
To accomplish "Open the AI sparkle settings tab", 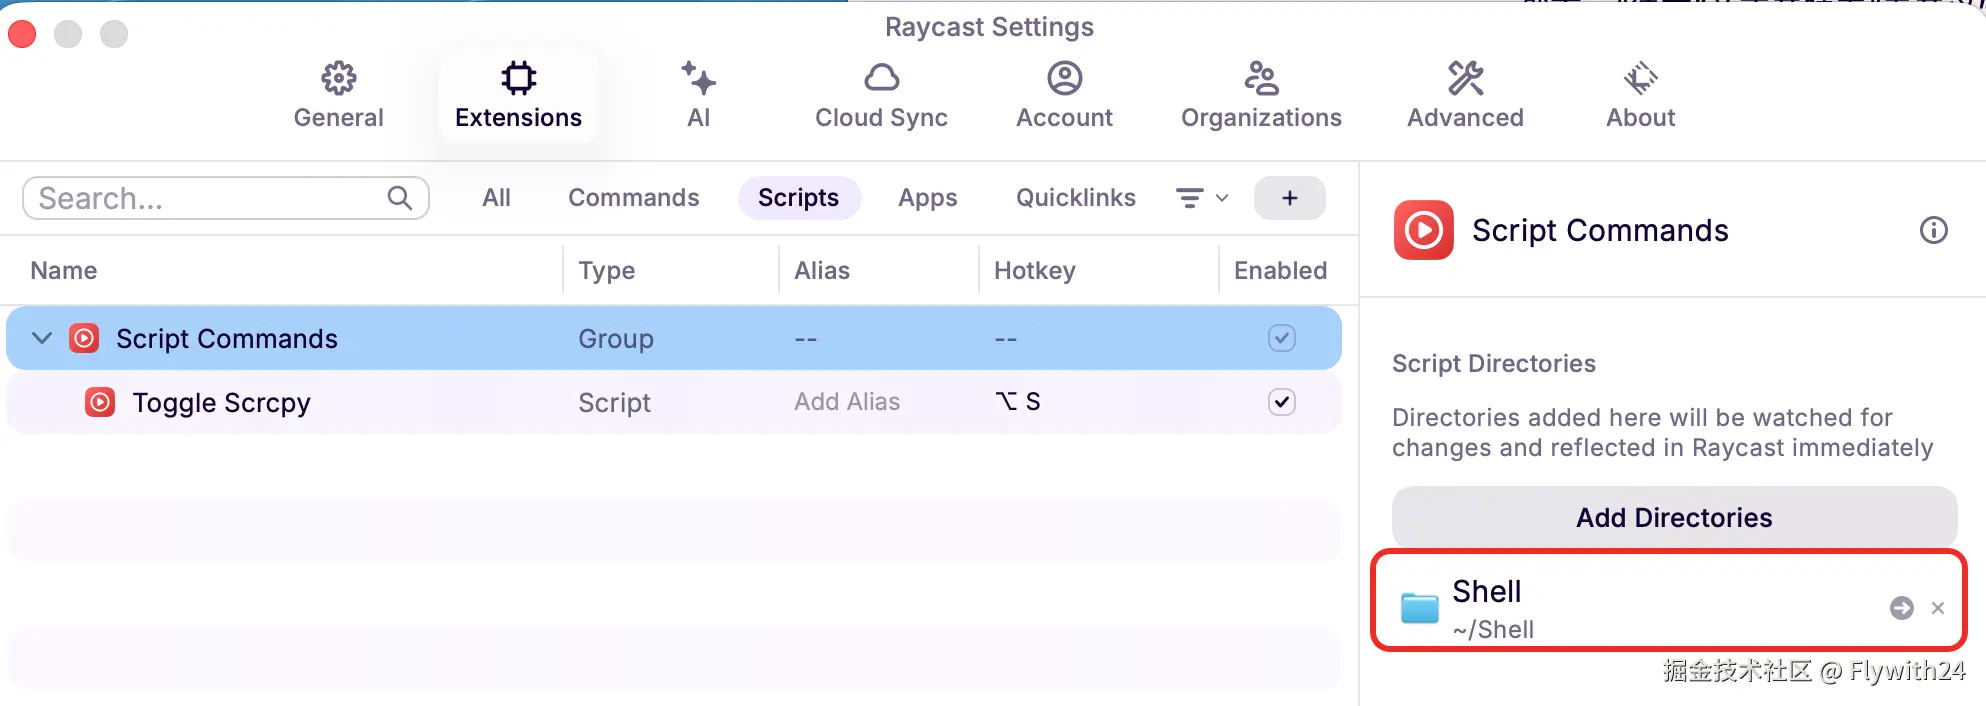I will 698,79.
